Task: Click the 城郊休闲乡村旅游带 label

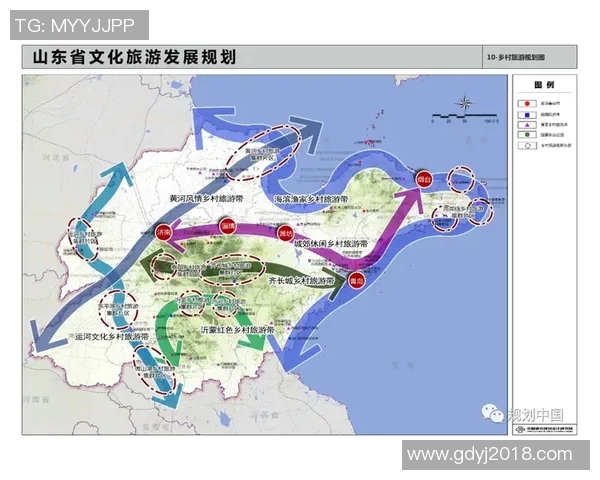Action: click(332, 243)
